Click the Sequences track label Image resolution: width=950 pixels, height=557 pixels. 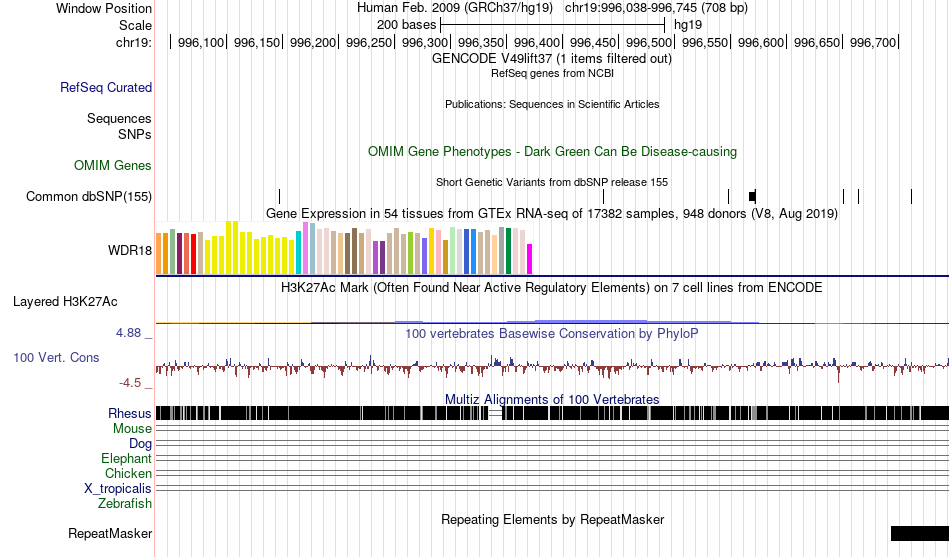click(x=119, y=118)
